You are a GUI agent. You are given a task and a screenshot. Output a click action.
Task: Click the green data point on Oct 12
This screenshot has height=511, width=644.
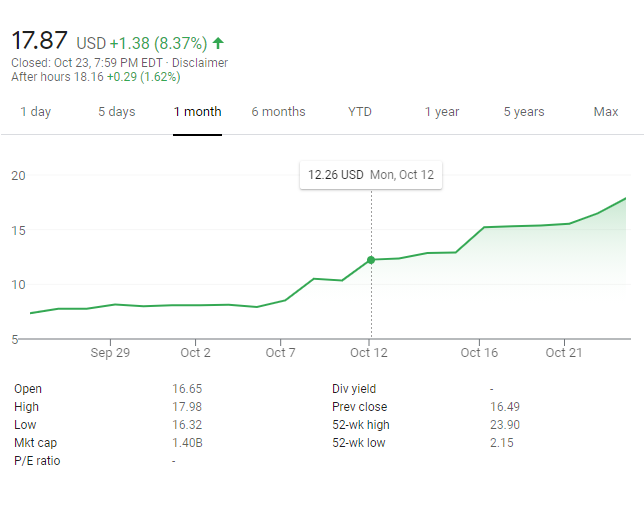click(x=371, y=260)
